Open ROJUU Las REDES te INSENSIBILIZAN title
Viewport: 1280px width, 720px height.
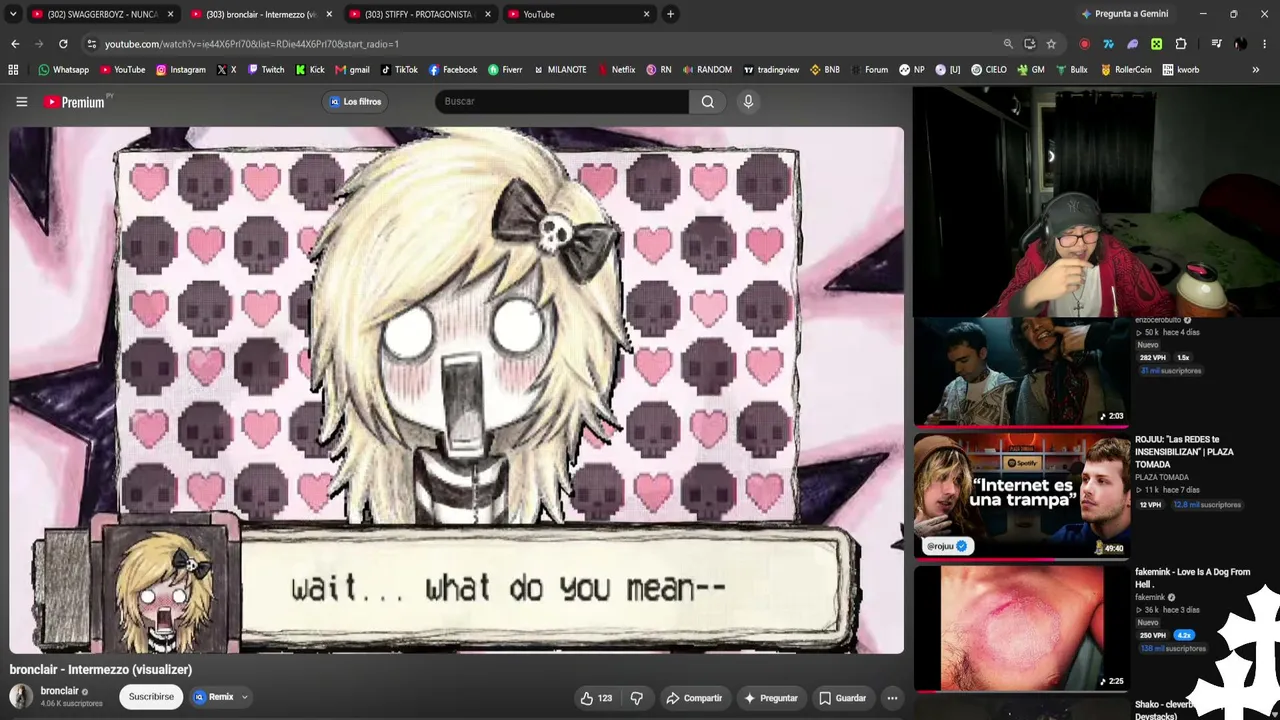[1184, 452]
